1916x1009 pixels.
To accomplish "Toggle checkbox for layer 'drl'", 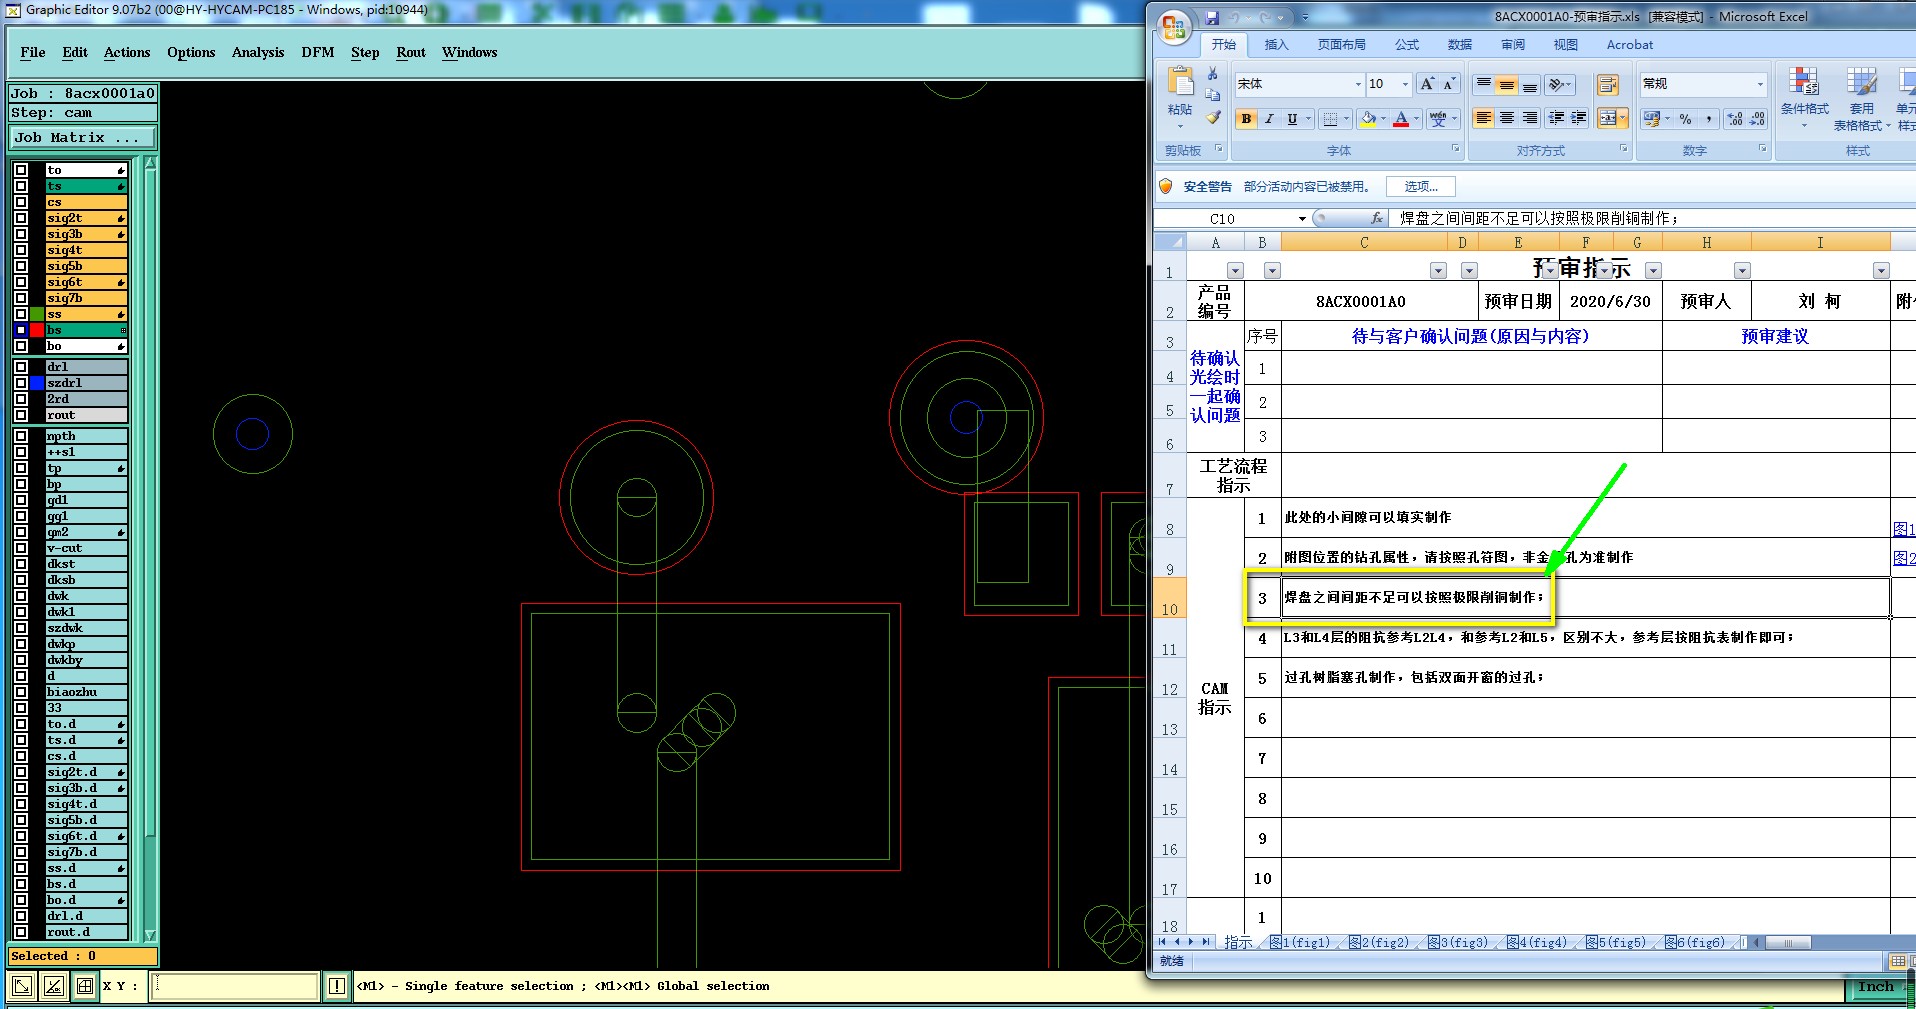I will click(21, 367).
